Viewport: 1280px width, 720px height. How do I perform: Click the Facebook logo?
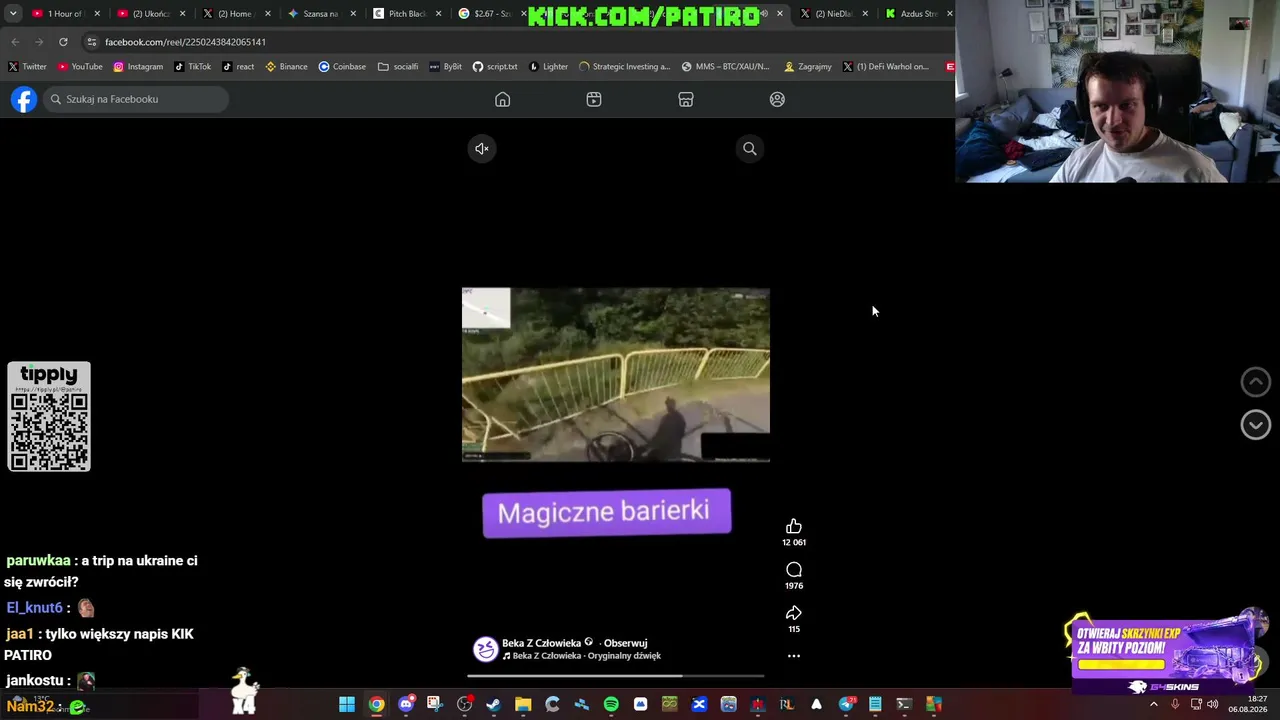pos(24,99)
